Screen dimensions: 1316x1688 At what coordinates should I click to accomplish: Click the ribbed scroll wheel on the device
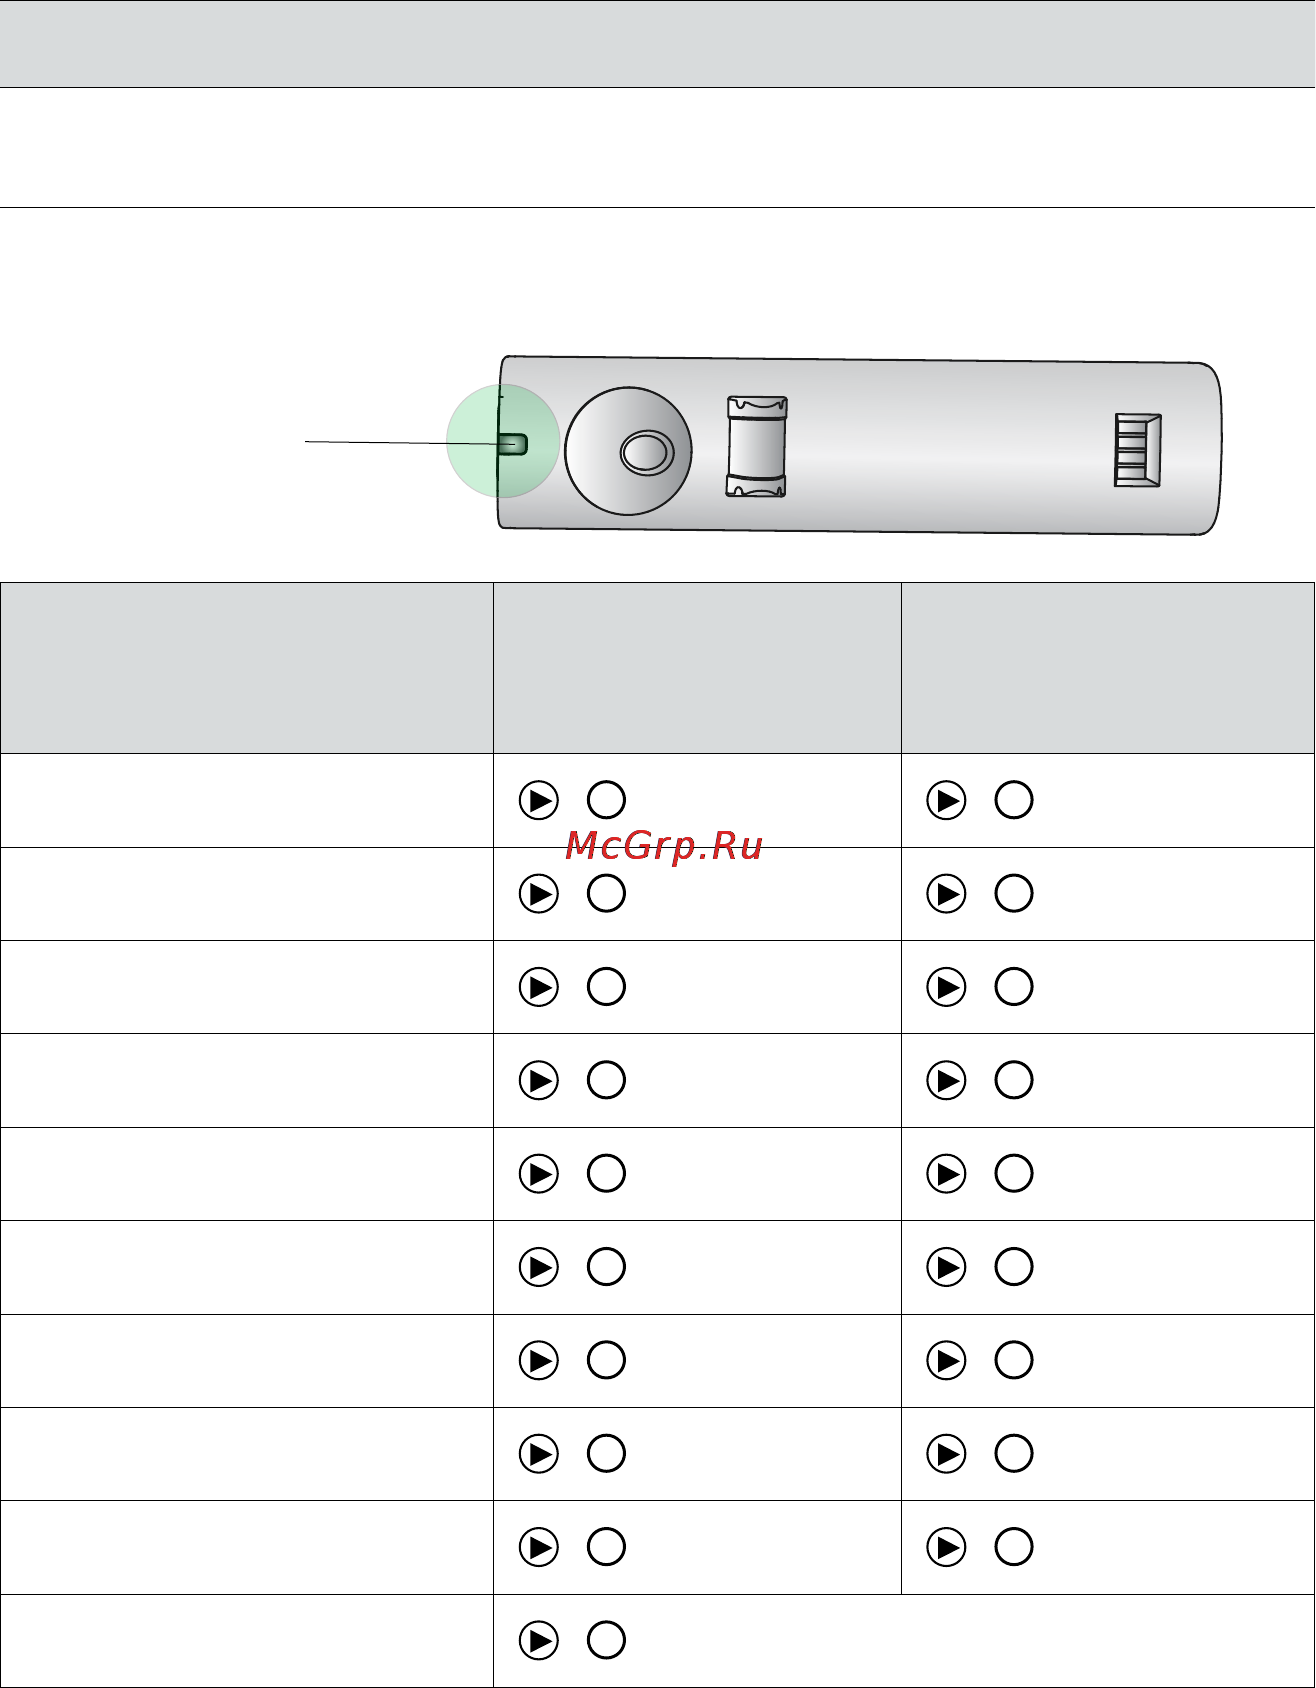[756, 447]
